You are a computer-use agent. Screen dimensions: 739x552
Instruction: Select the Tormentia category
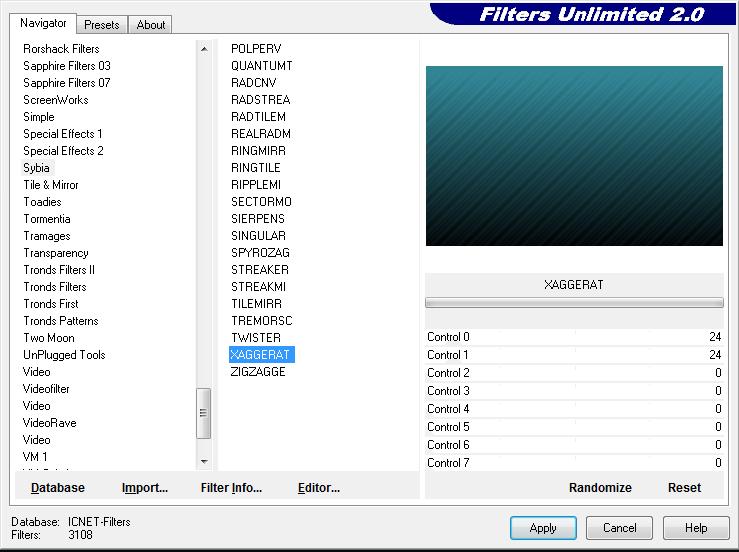tap(47, 219)
